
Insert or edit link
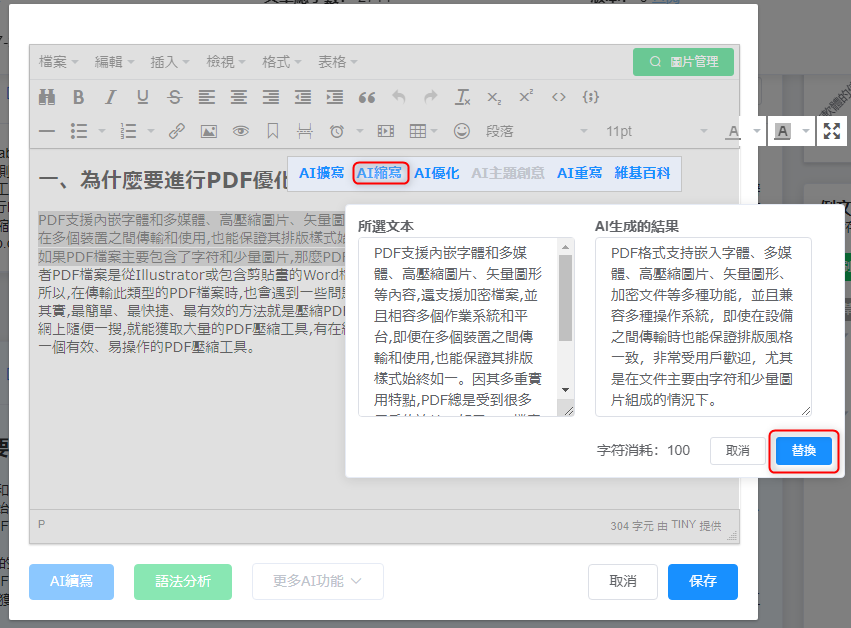[x=177, y=131]
